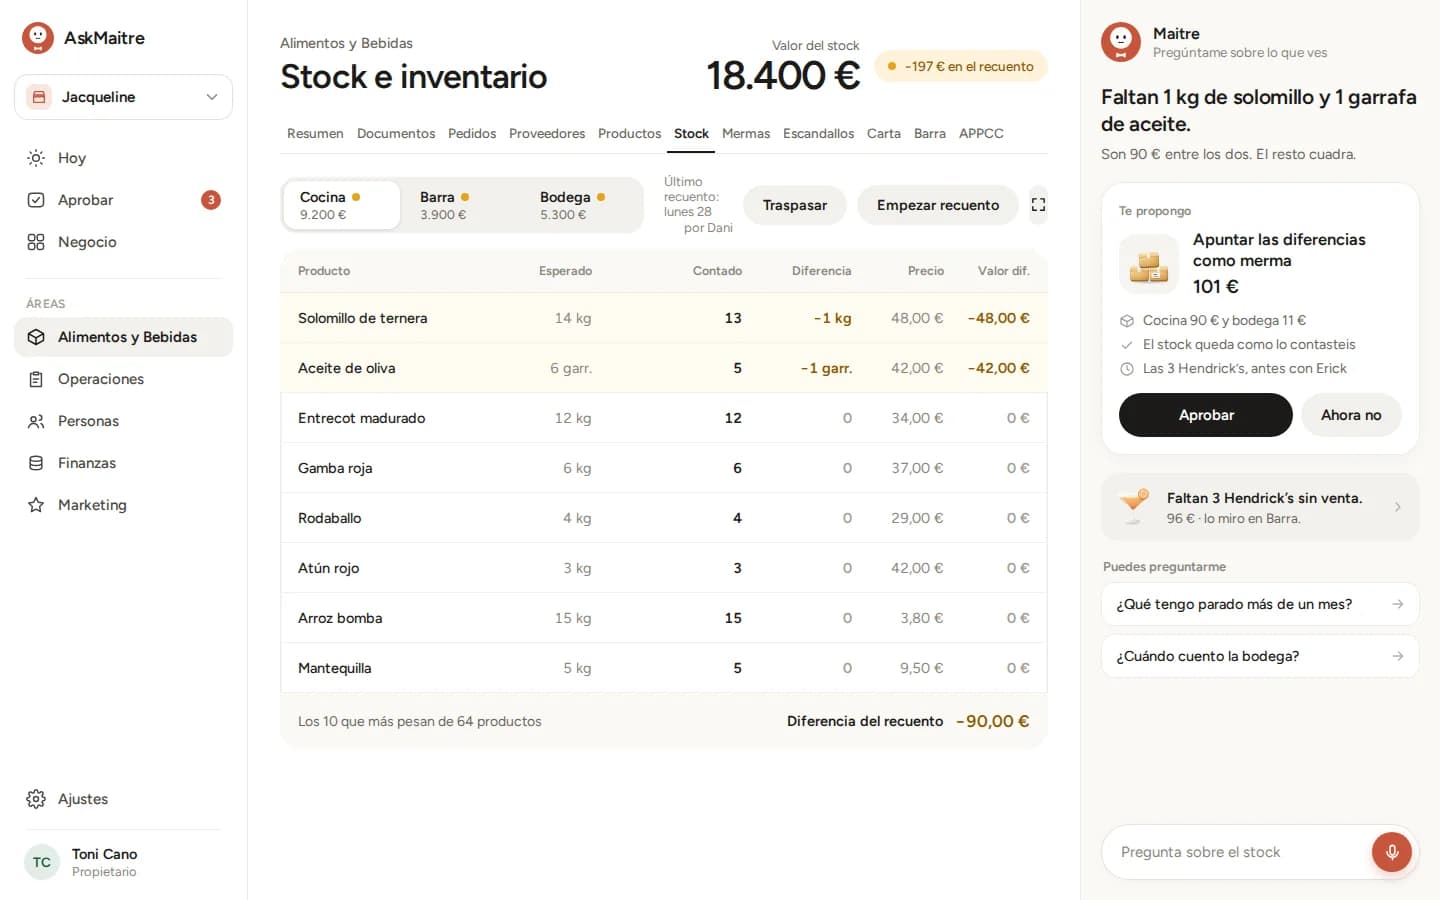
Task: Click the Alimentos y Bebidas box icon
Action: 36,337
